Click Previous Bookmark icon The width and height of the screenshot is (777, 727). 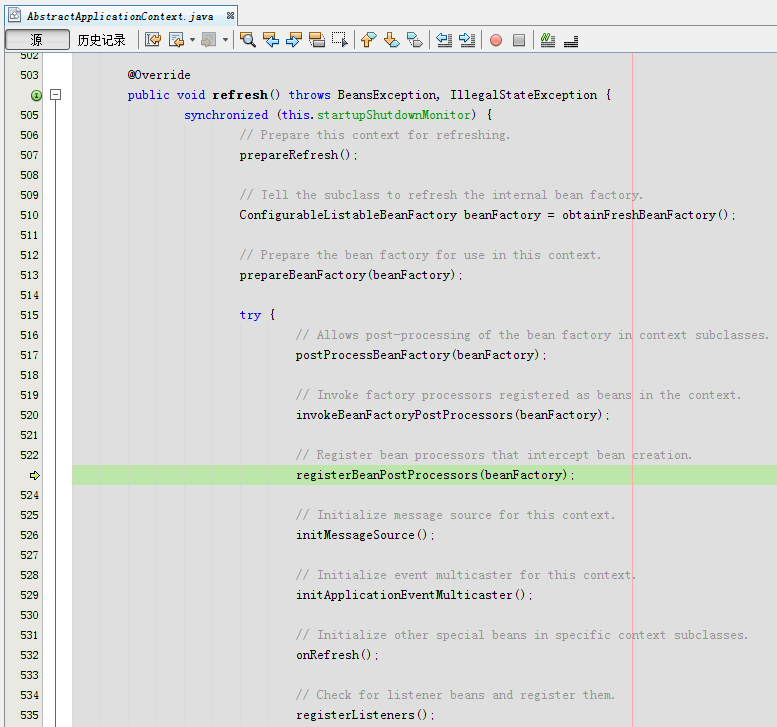[368, 40]
